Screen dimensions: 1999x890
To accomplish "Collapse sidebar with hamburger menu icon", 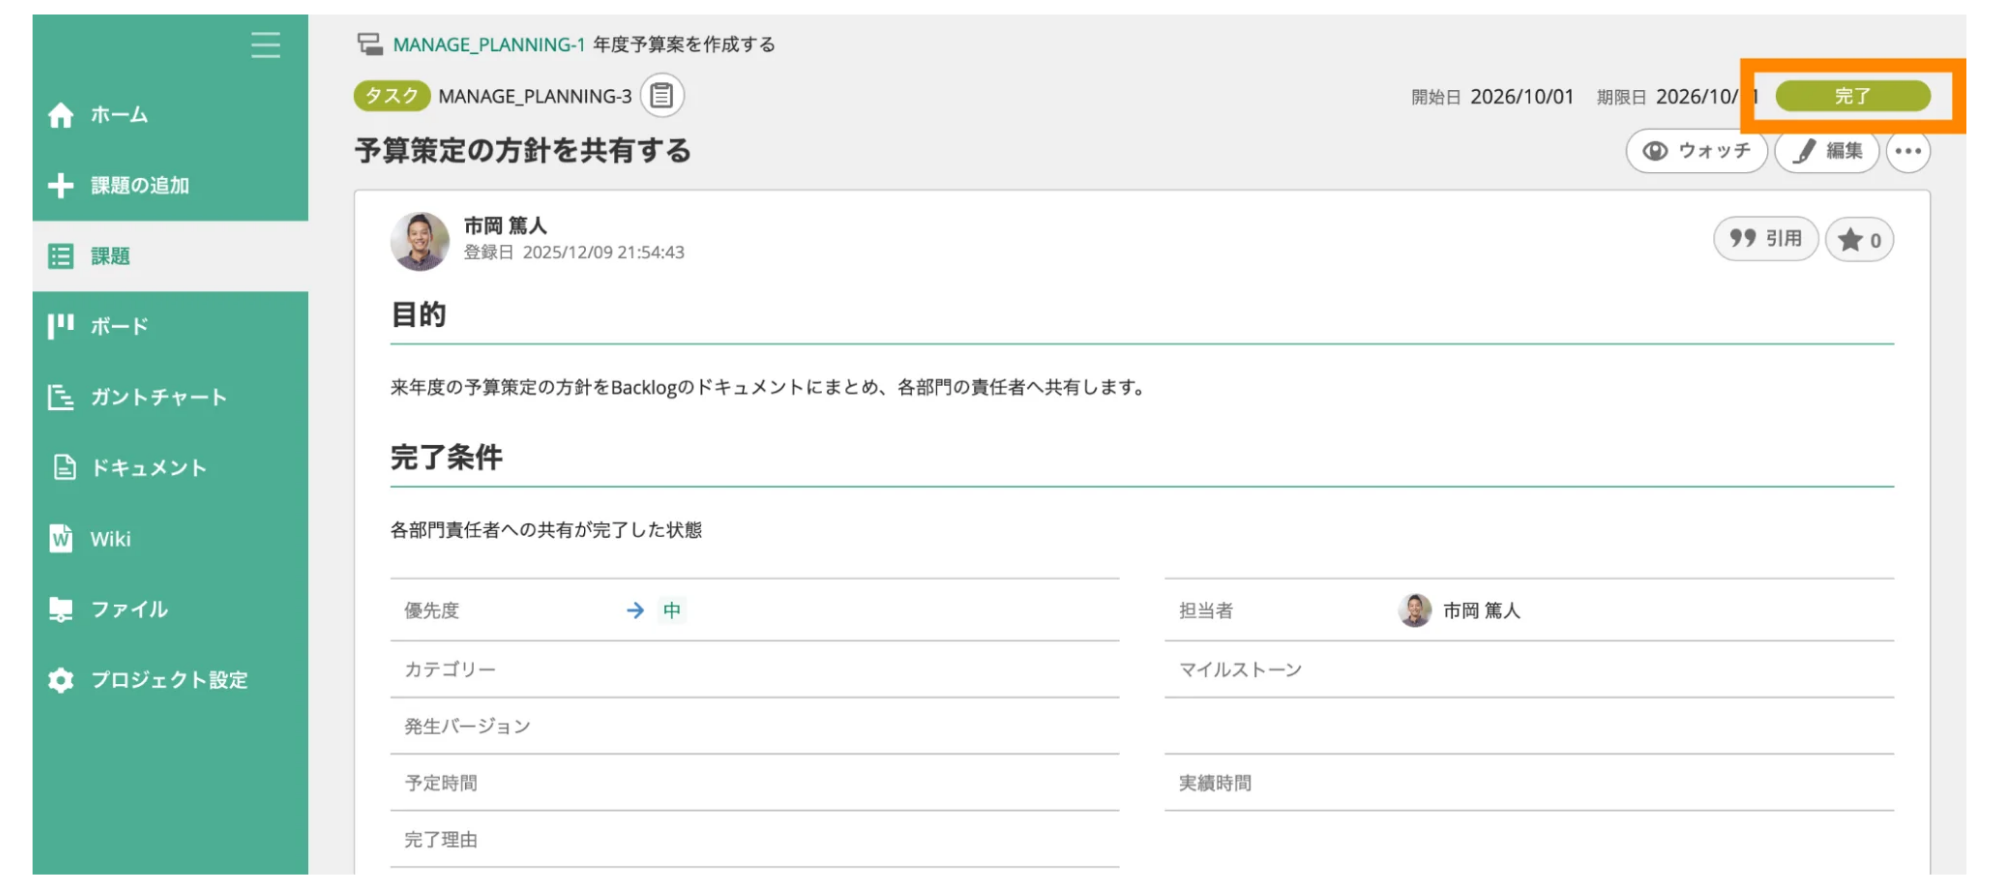I will click(265, 45).
